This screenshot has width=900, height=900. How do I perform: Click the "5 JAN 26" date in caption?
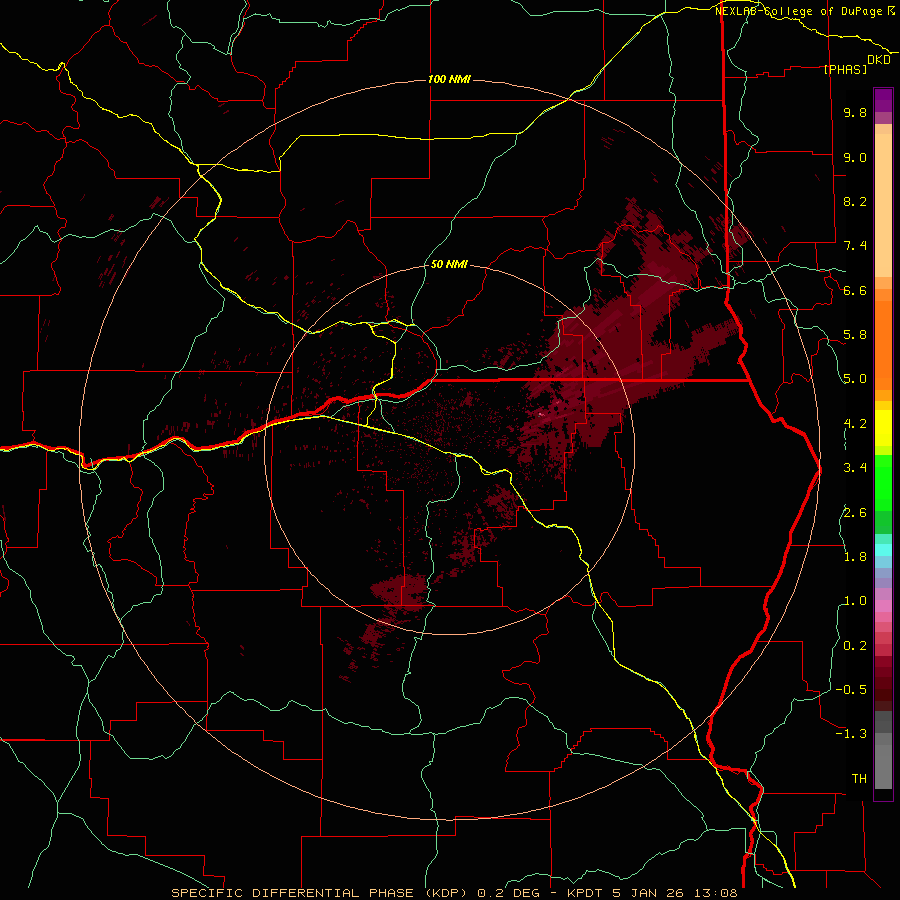(x=650, y=893)
